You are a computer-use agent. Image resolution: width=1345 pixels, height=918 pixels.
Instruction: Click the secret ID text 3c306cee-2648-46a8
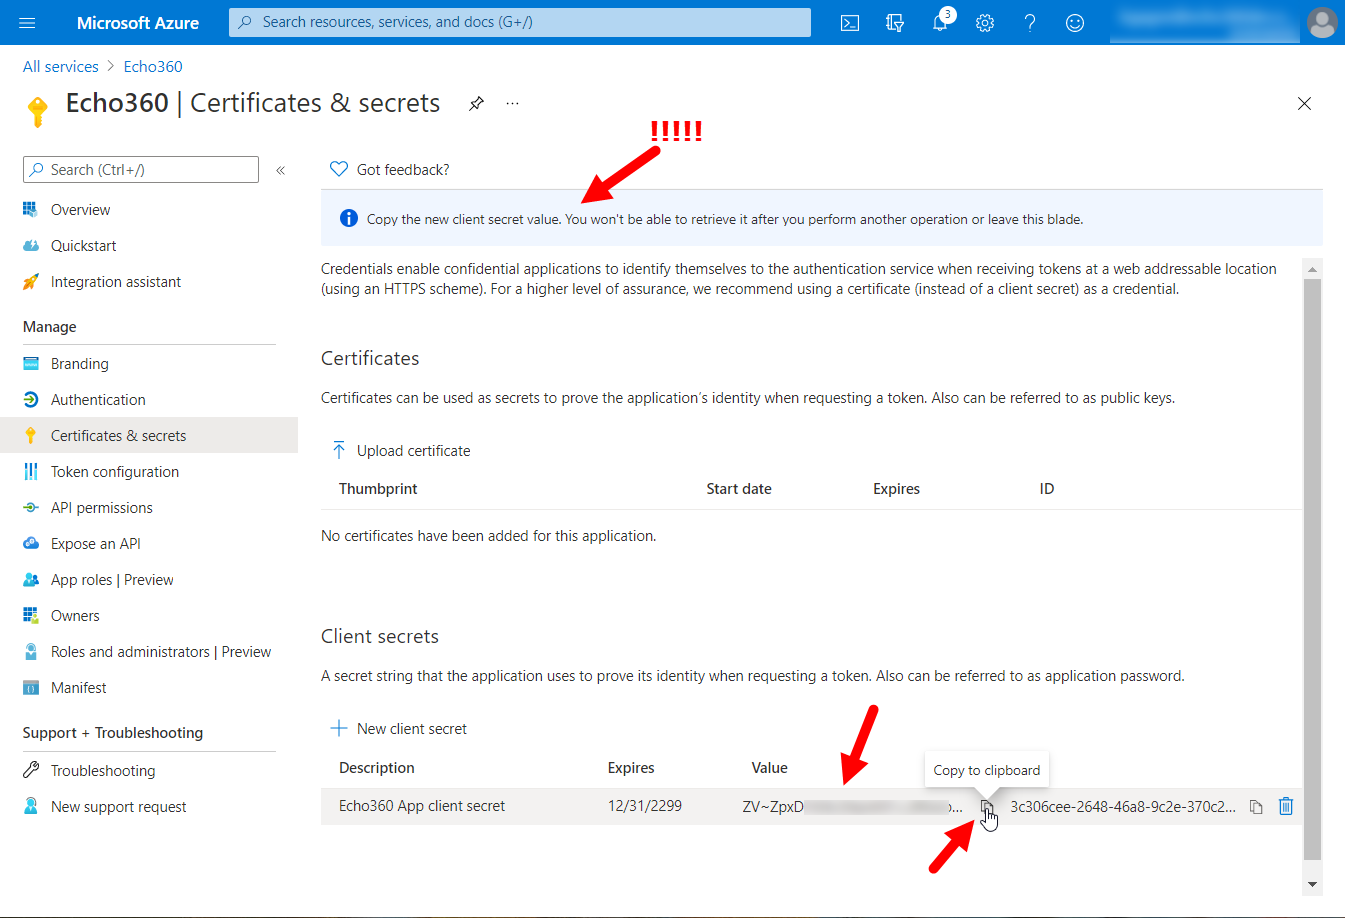point(1123,807)
